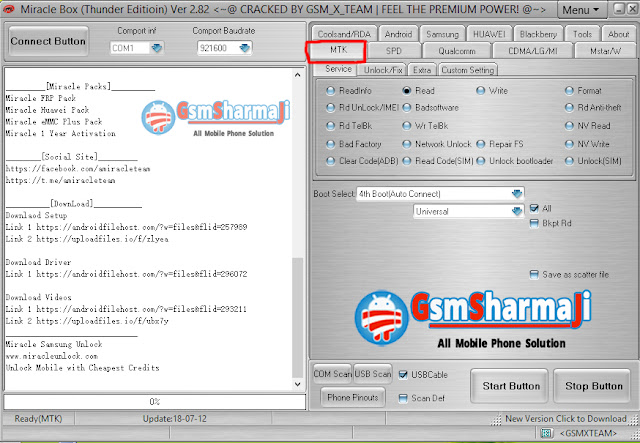
Task: Open the Unlock/Fix sub-tab
Action: click(x=383, y=70)
